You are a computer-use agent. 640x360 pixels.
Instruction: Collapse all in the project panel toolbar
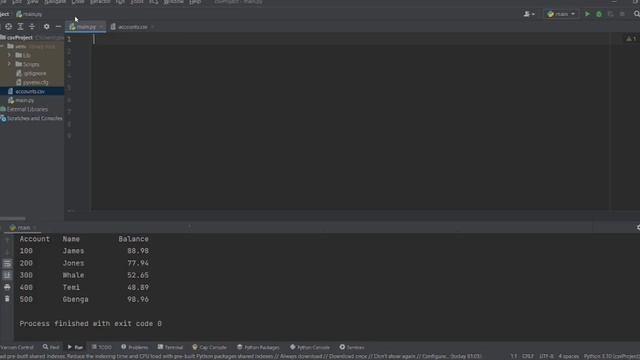click(32, 27)
